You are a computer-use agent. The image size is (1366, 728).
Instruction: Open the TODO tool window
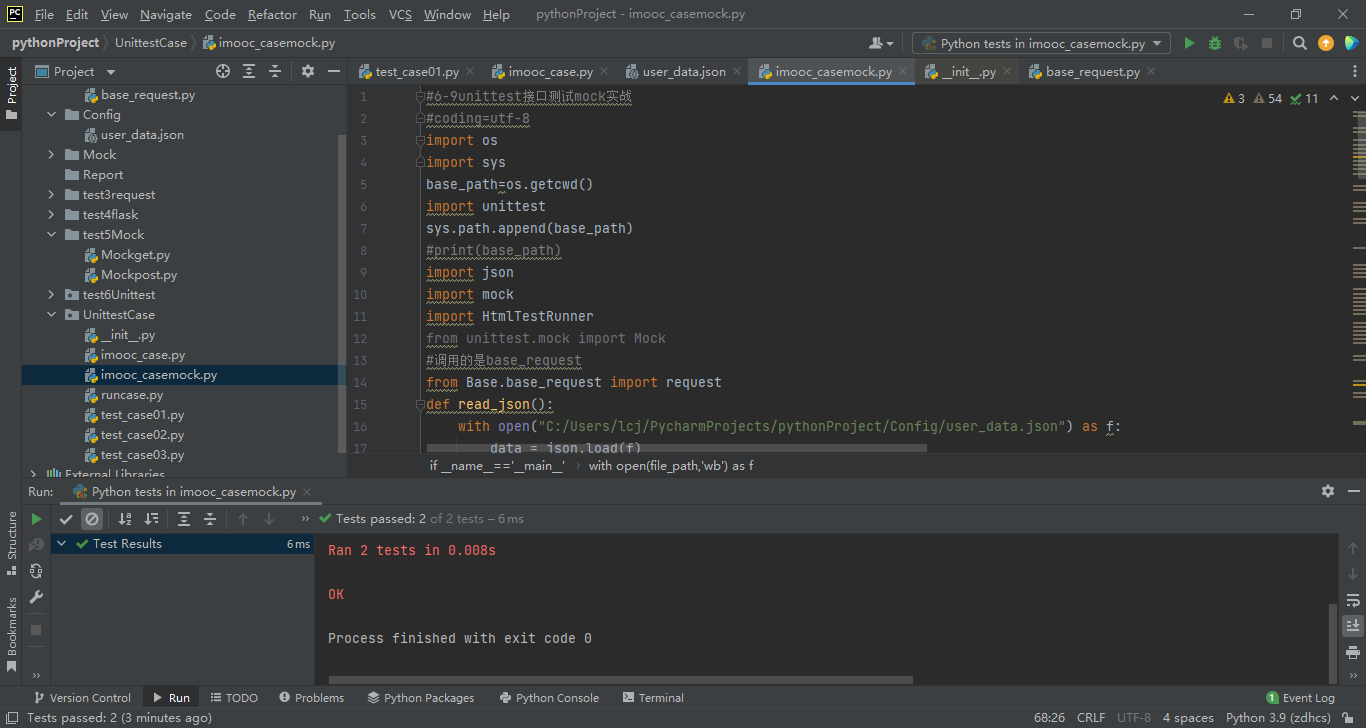pos(232,698)
